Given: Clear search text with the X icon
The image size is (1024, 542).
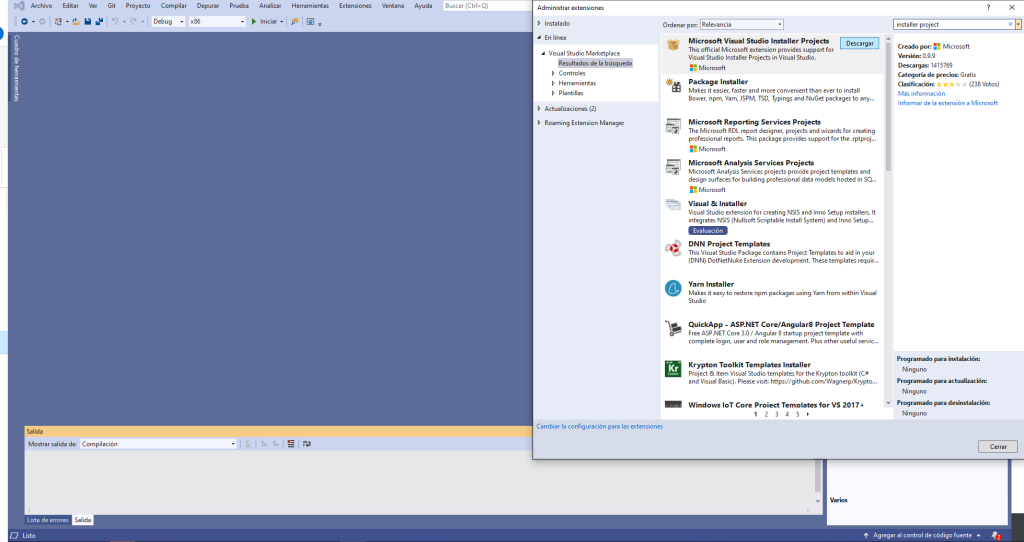Looking at the screenshot, I should tap(1010, 25).
